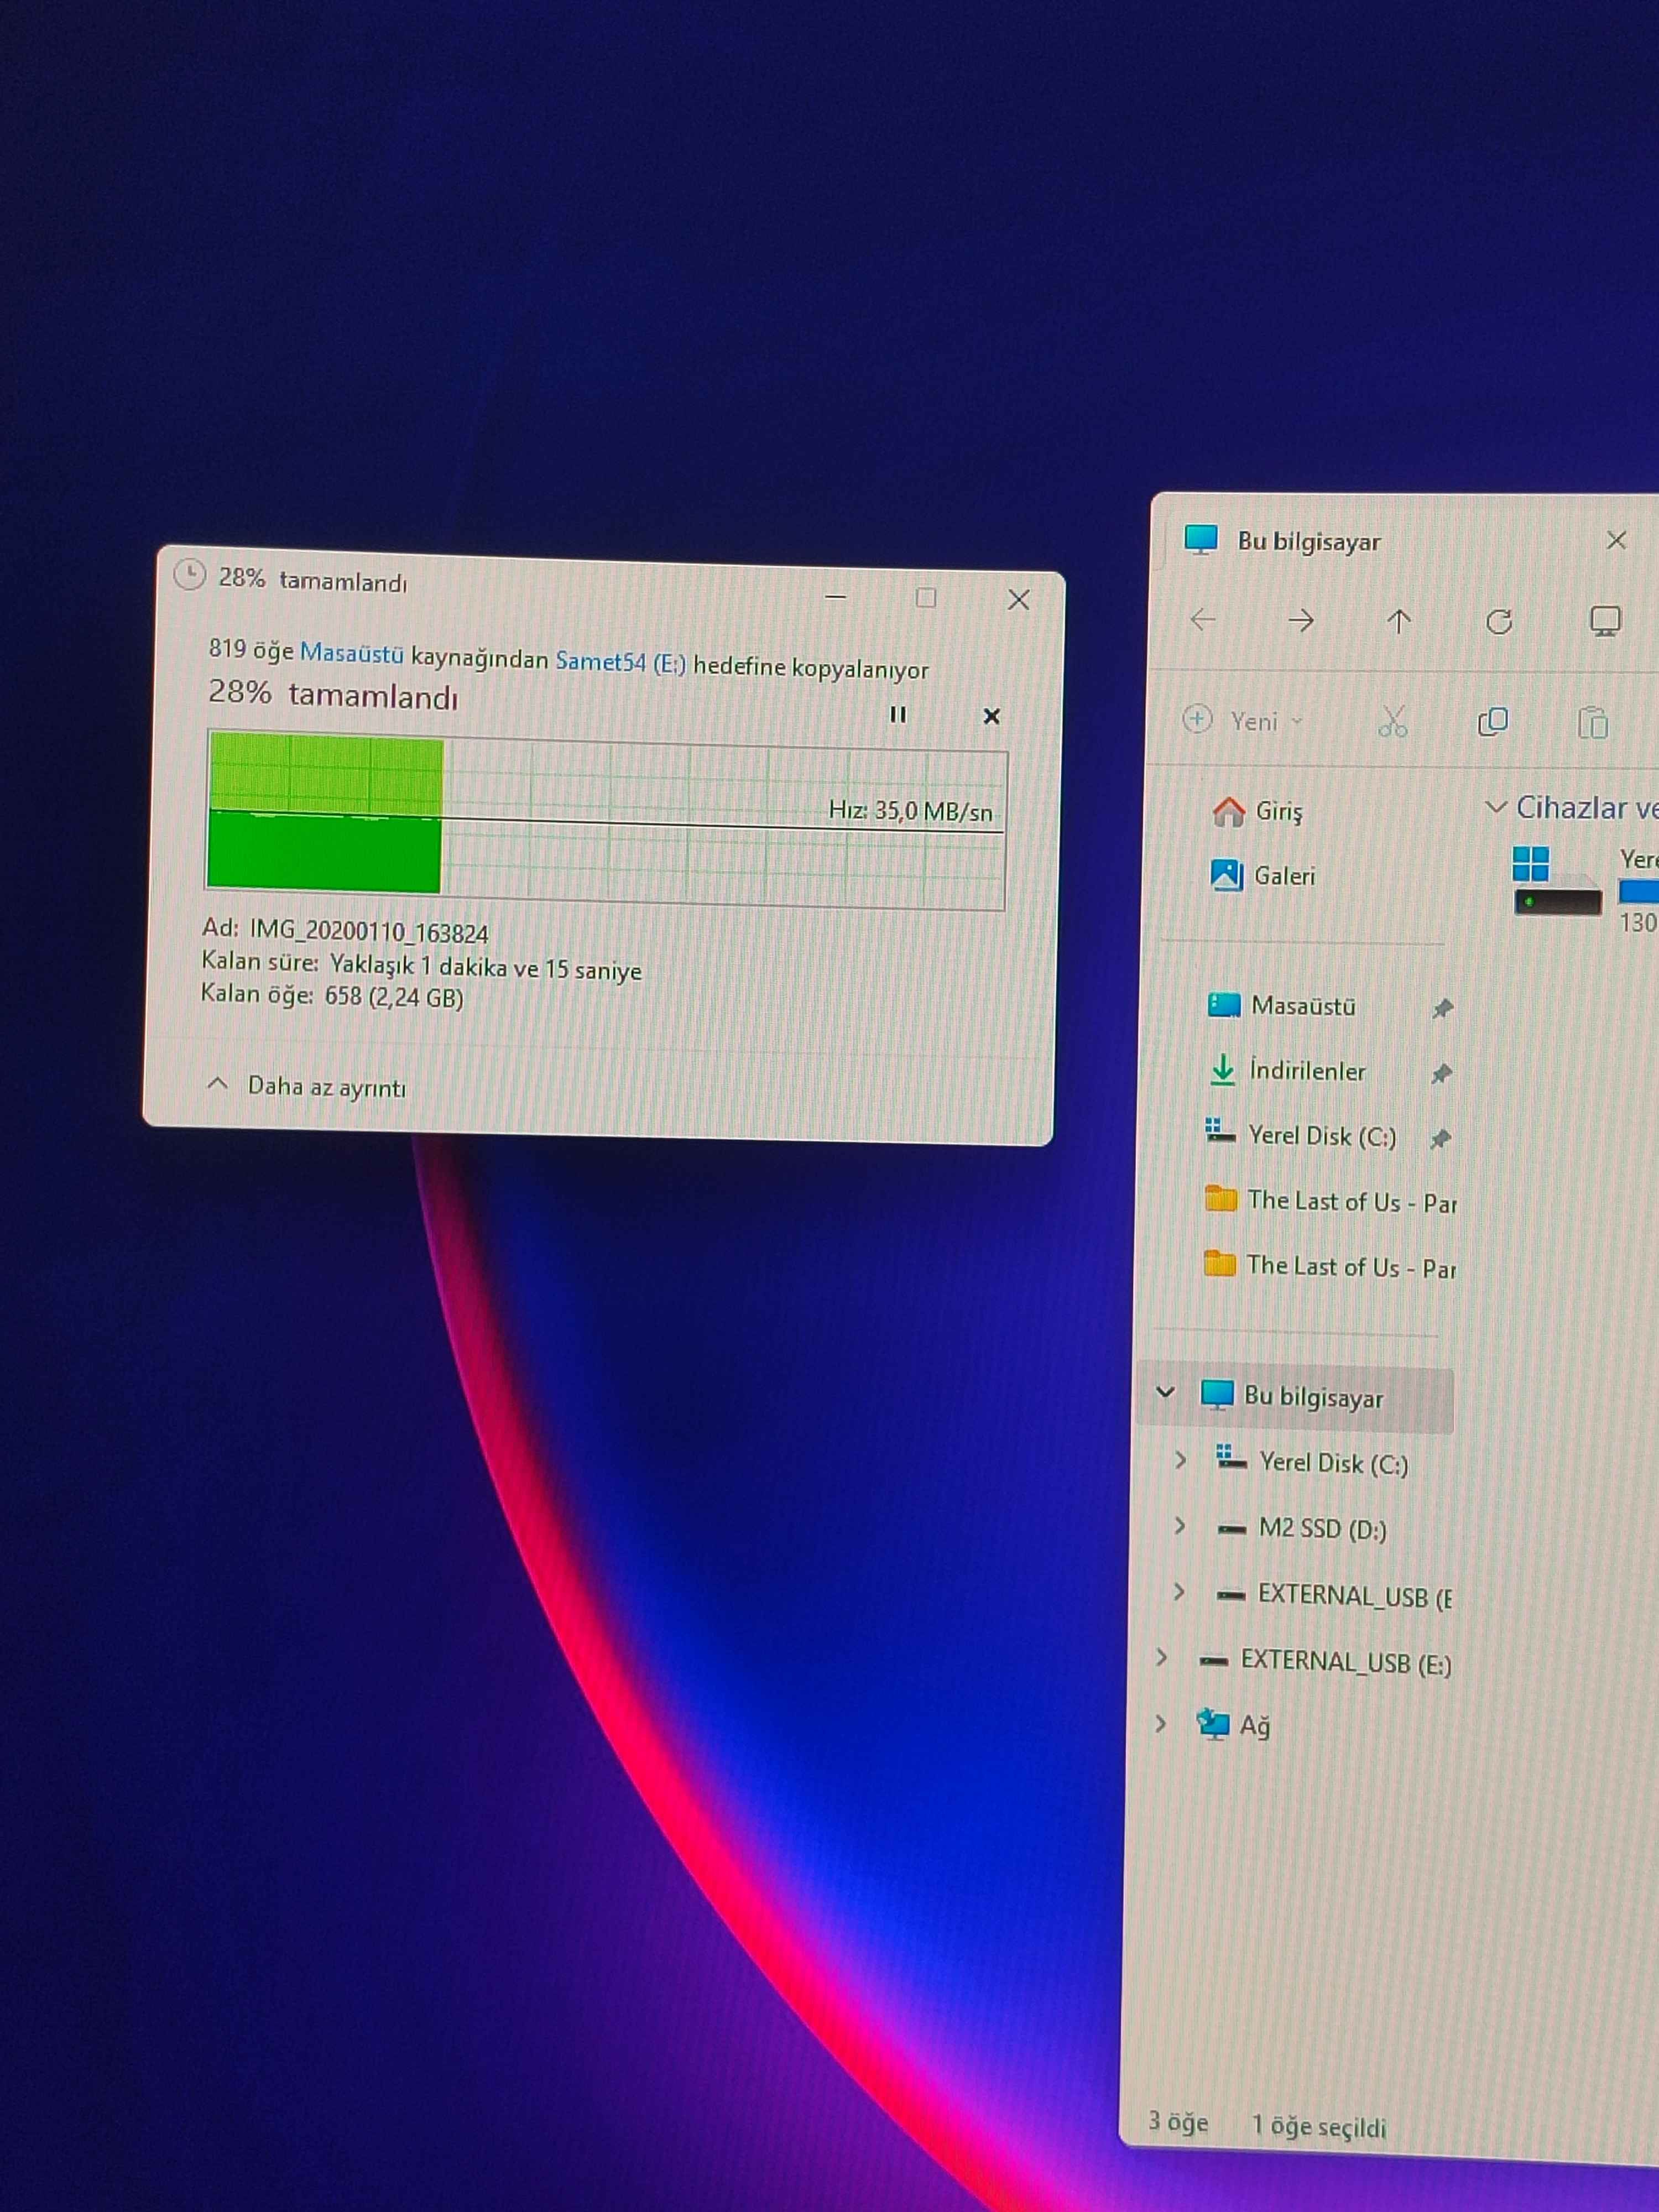Open first The Last of Us folder
Screen dimensions: 1659x2212
coord(1330,1200)
